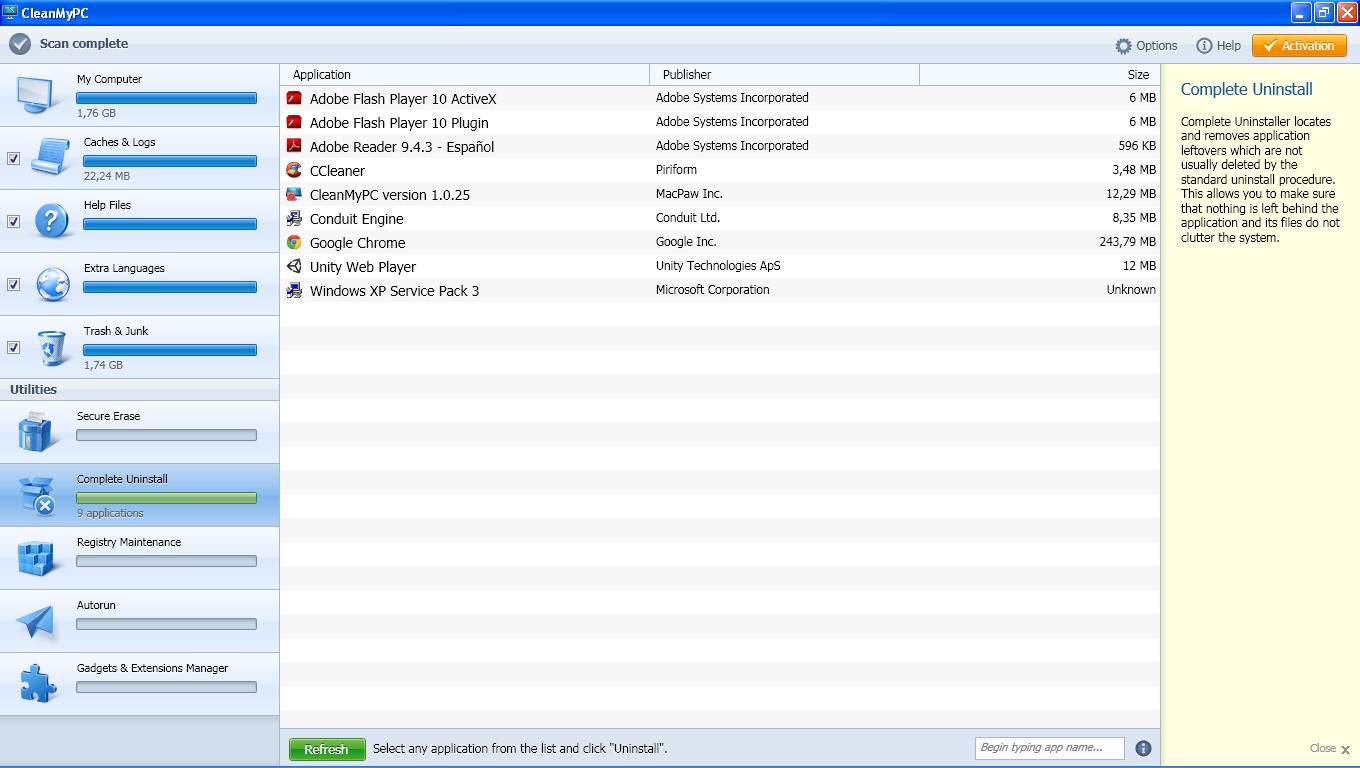
Task: Select the Google Chrome row
Action: coord(720,242)
